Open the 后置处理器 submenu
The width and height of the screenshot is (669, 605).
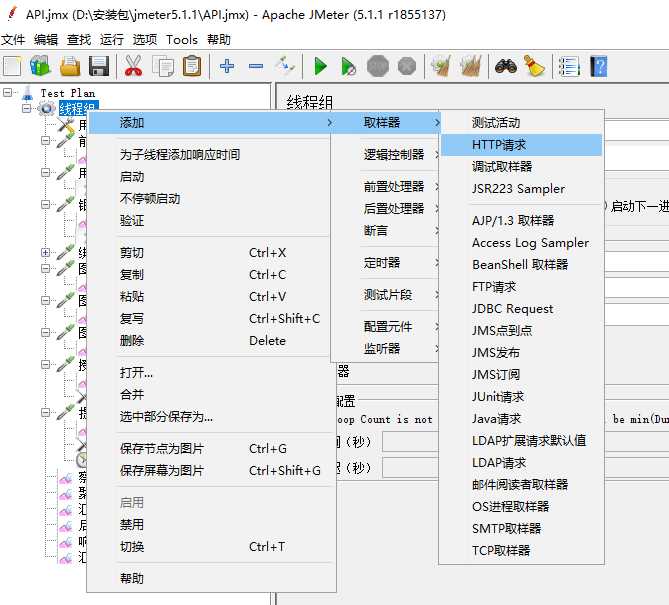coord(393,208)
